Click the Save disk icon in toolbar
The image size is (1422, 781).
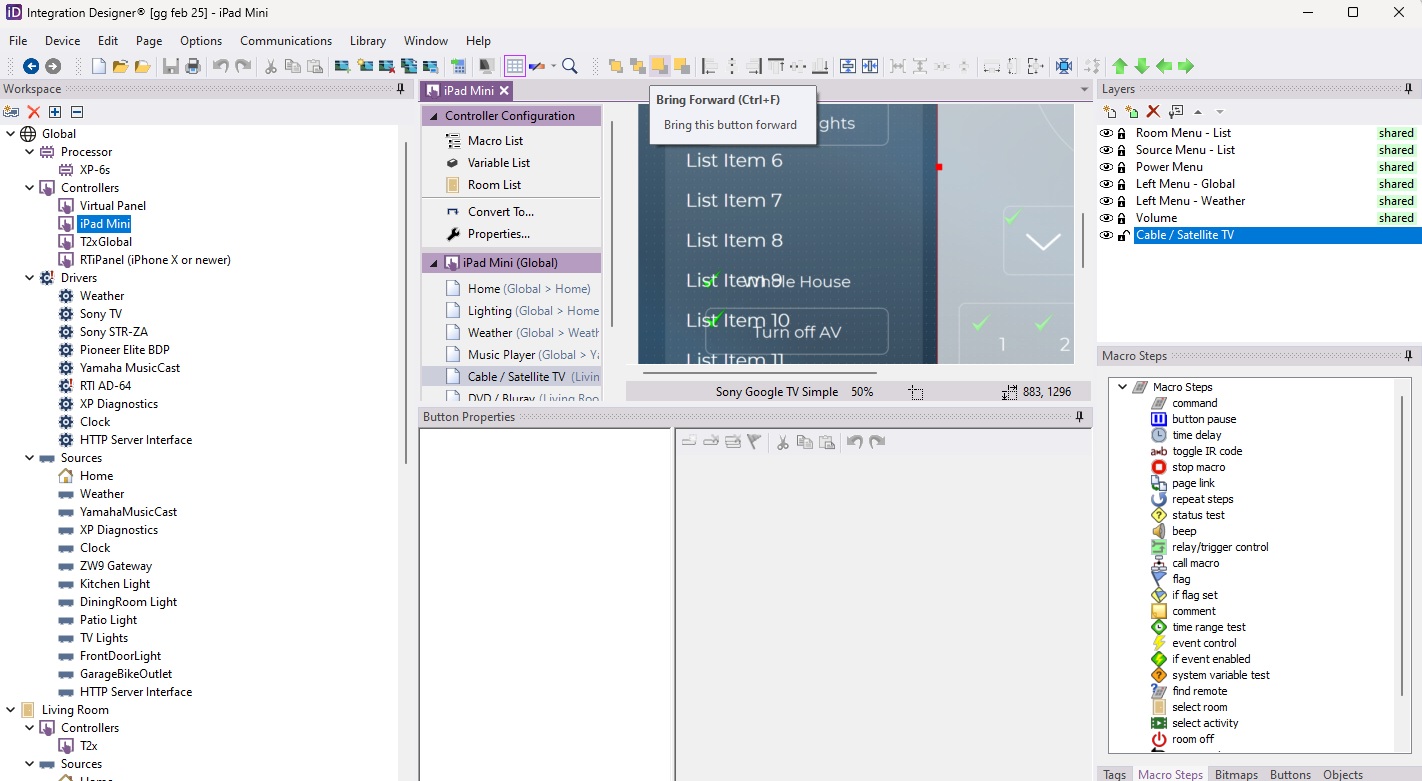click(171, 66)
